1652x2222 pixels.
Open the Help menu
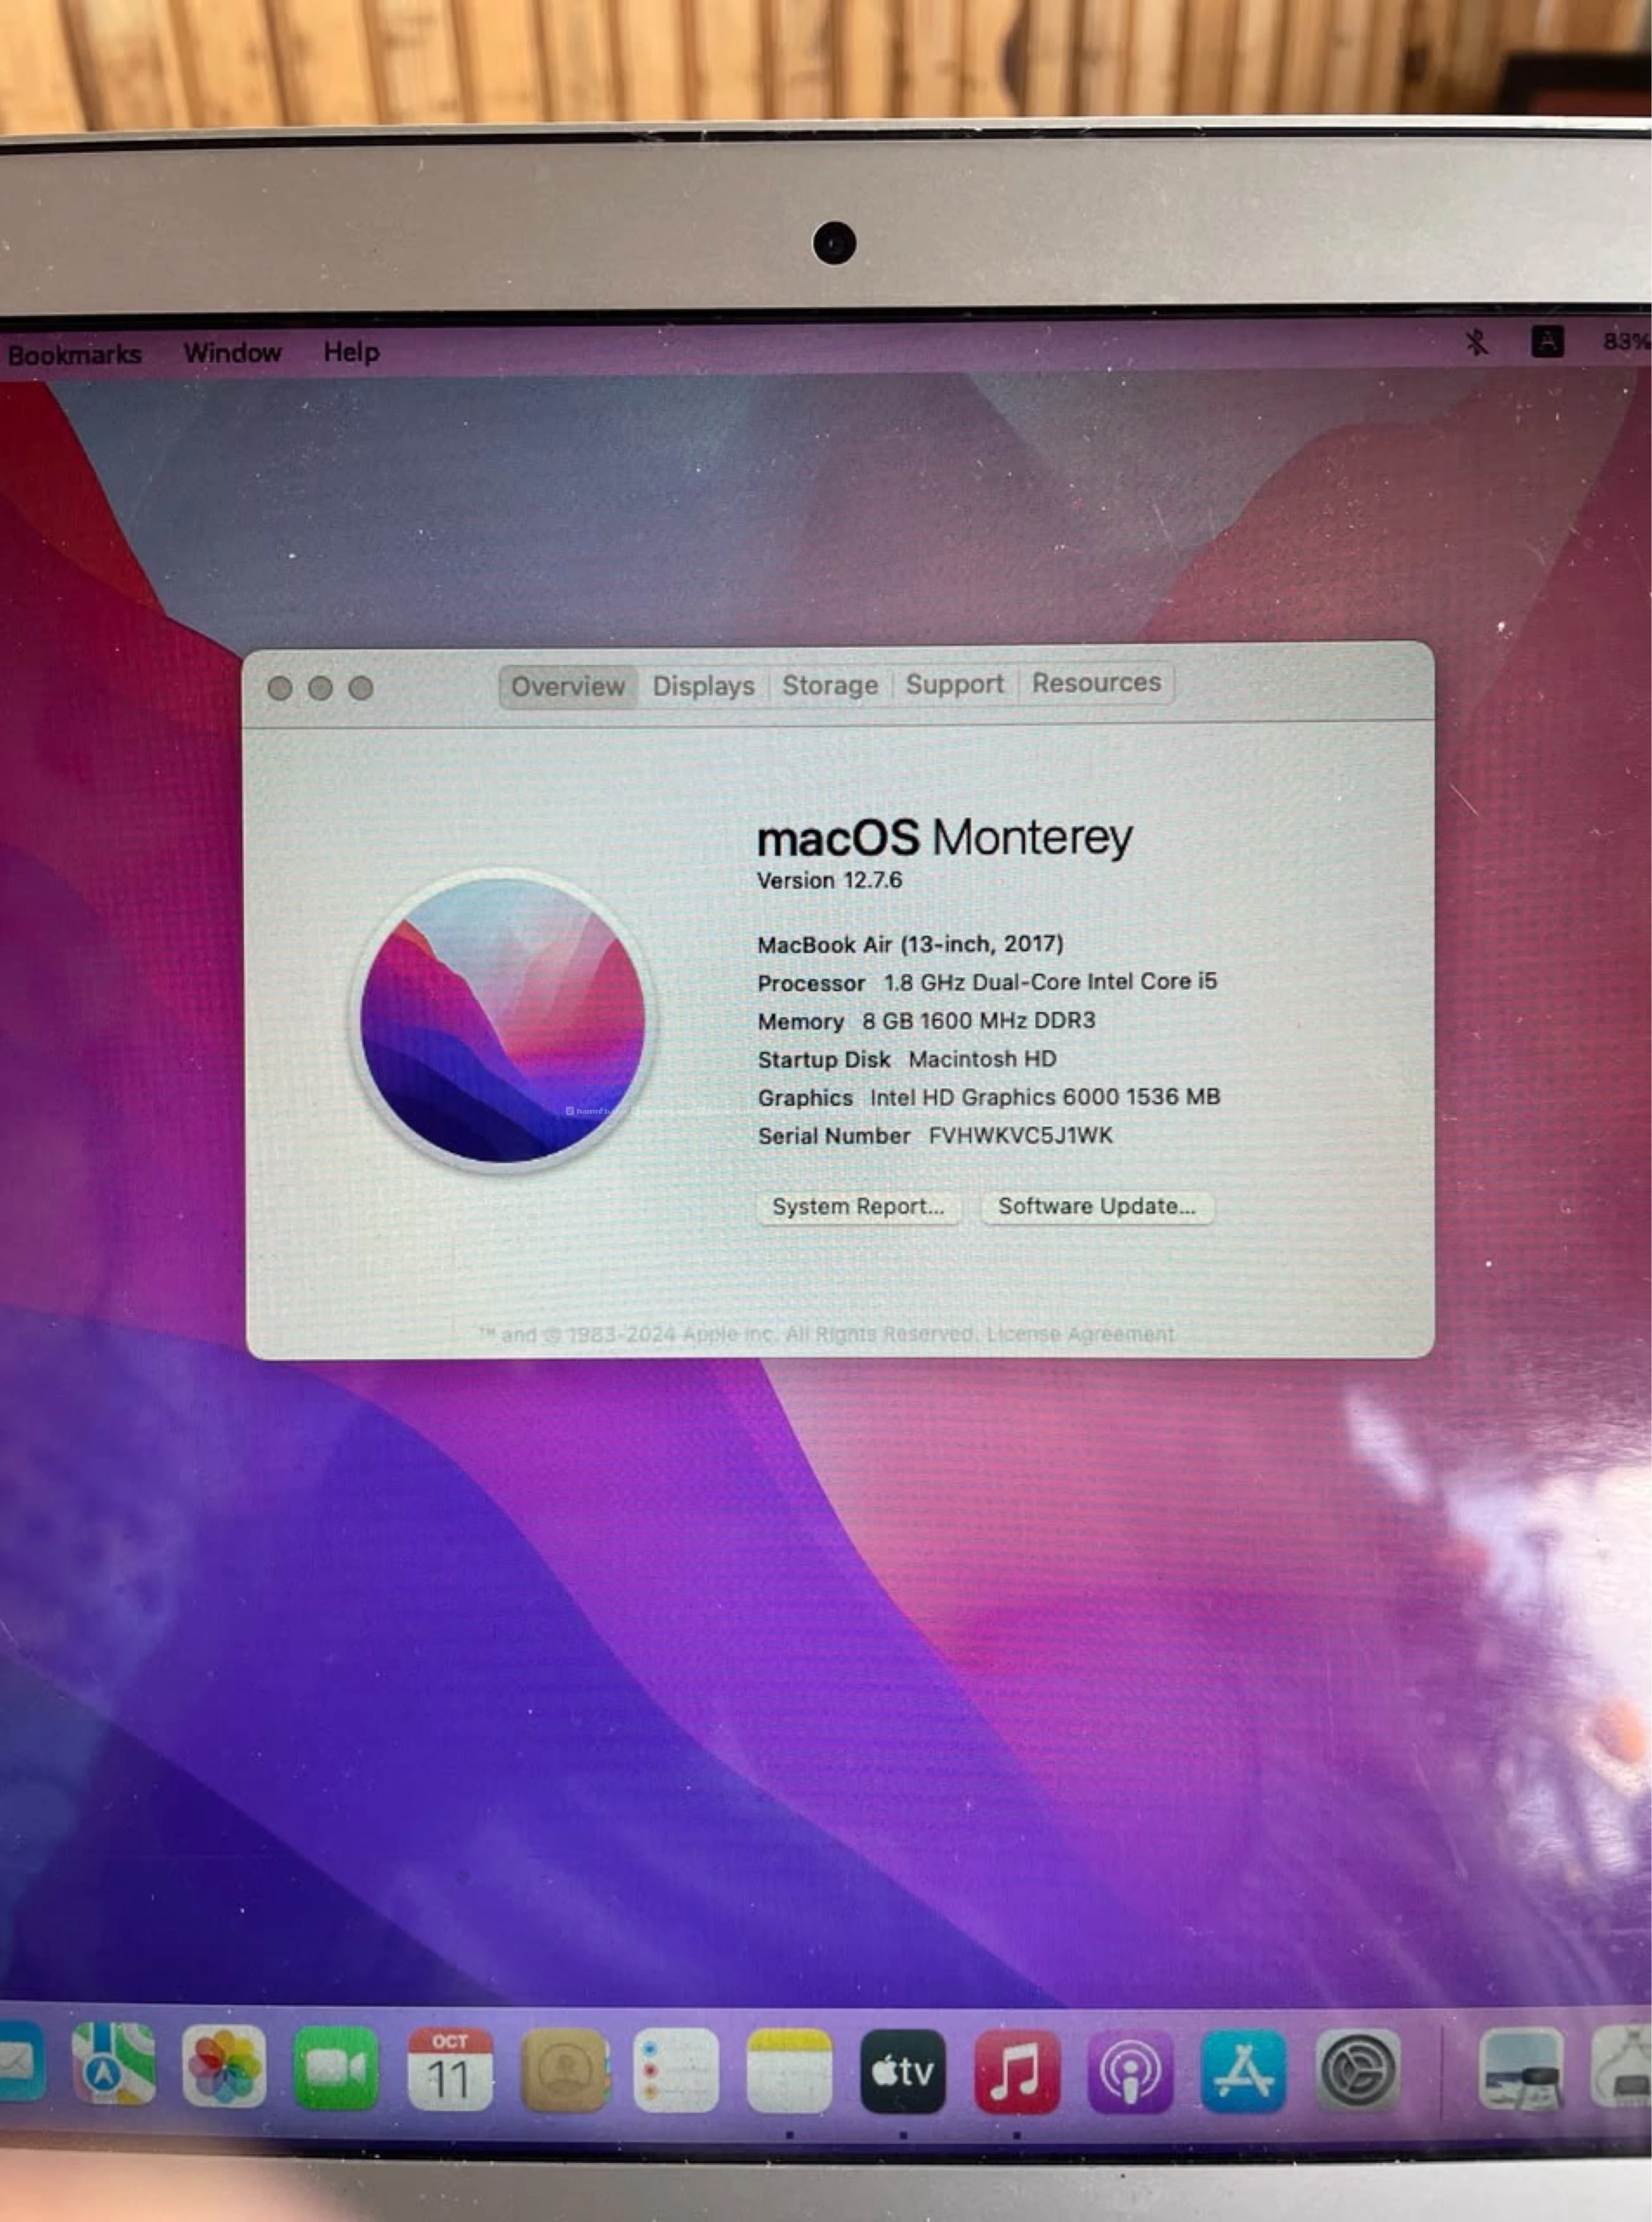(351, 352)
